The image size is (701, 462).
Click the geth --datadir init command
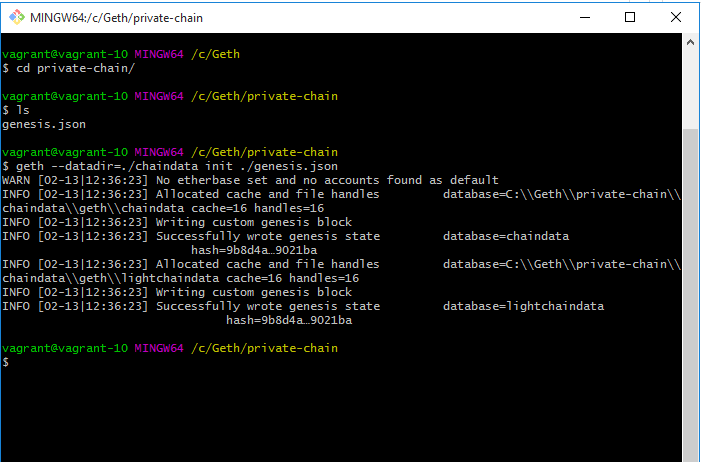170,166
